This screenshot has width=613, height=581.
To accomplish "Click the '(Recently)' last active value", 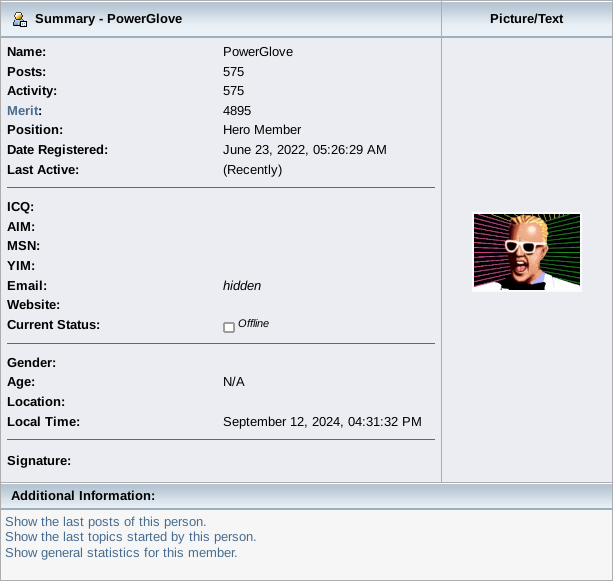I will pyautogui.click(x=253, y=170).
